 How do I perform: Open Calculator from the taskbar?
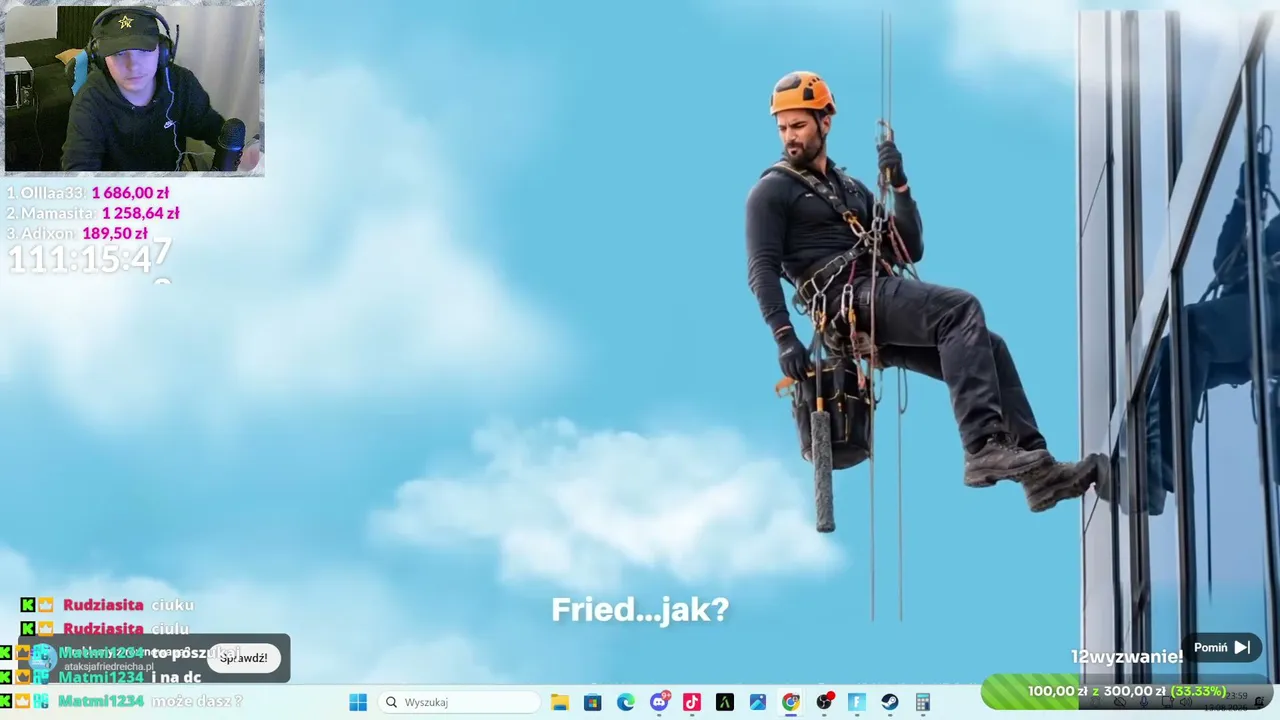(x=923, y=702)
